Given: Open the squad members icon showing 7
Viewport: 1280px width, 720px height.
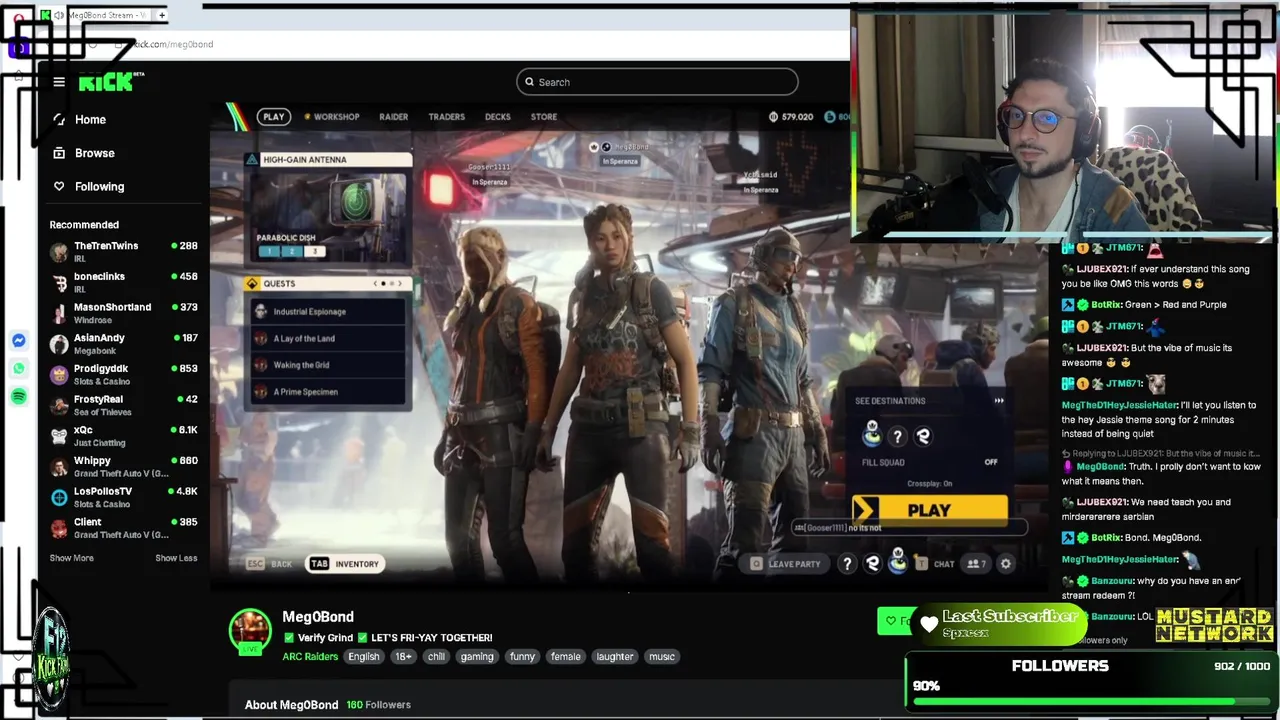Looking at the screenshot, I should 976,564.
